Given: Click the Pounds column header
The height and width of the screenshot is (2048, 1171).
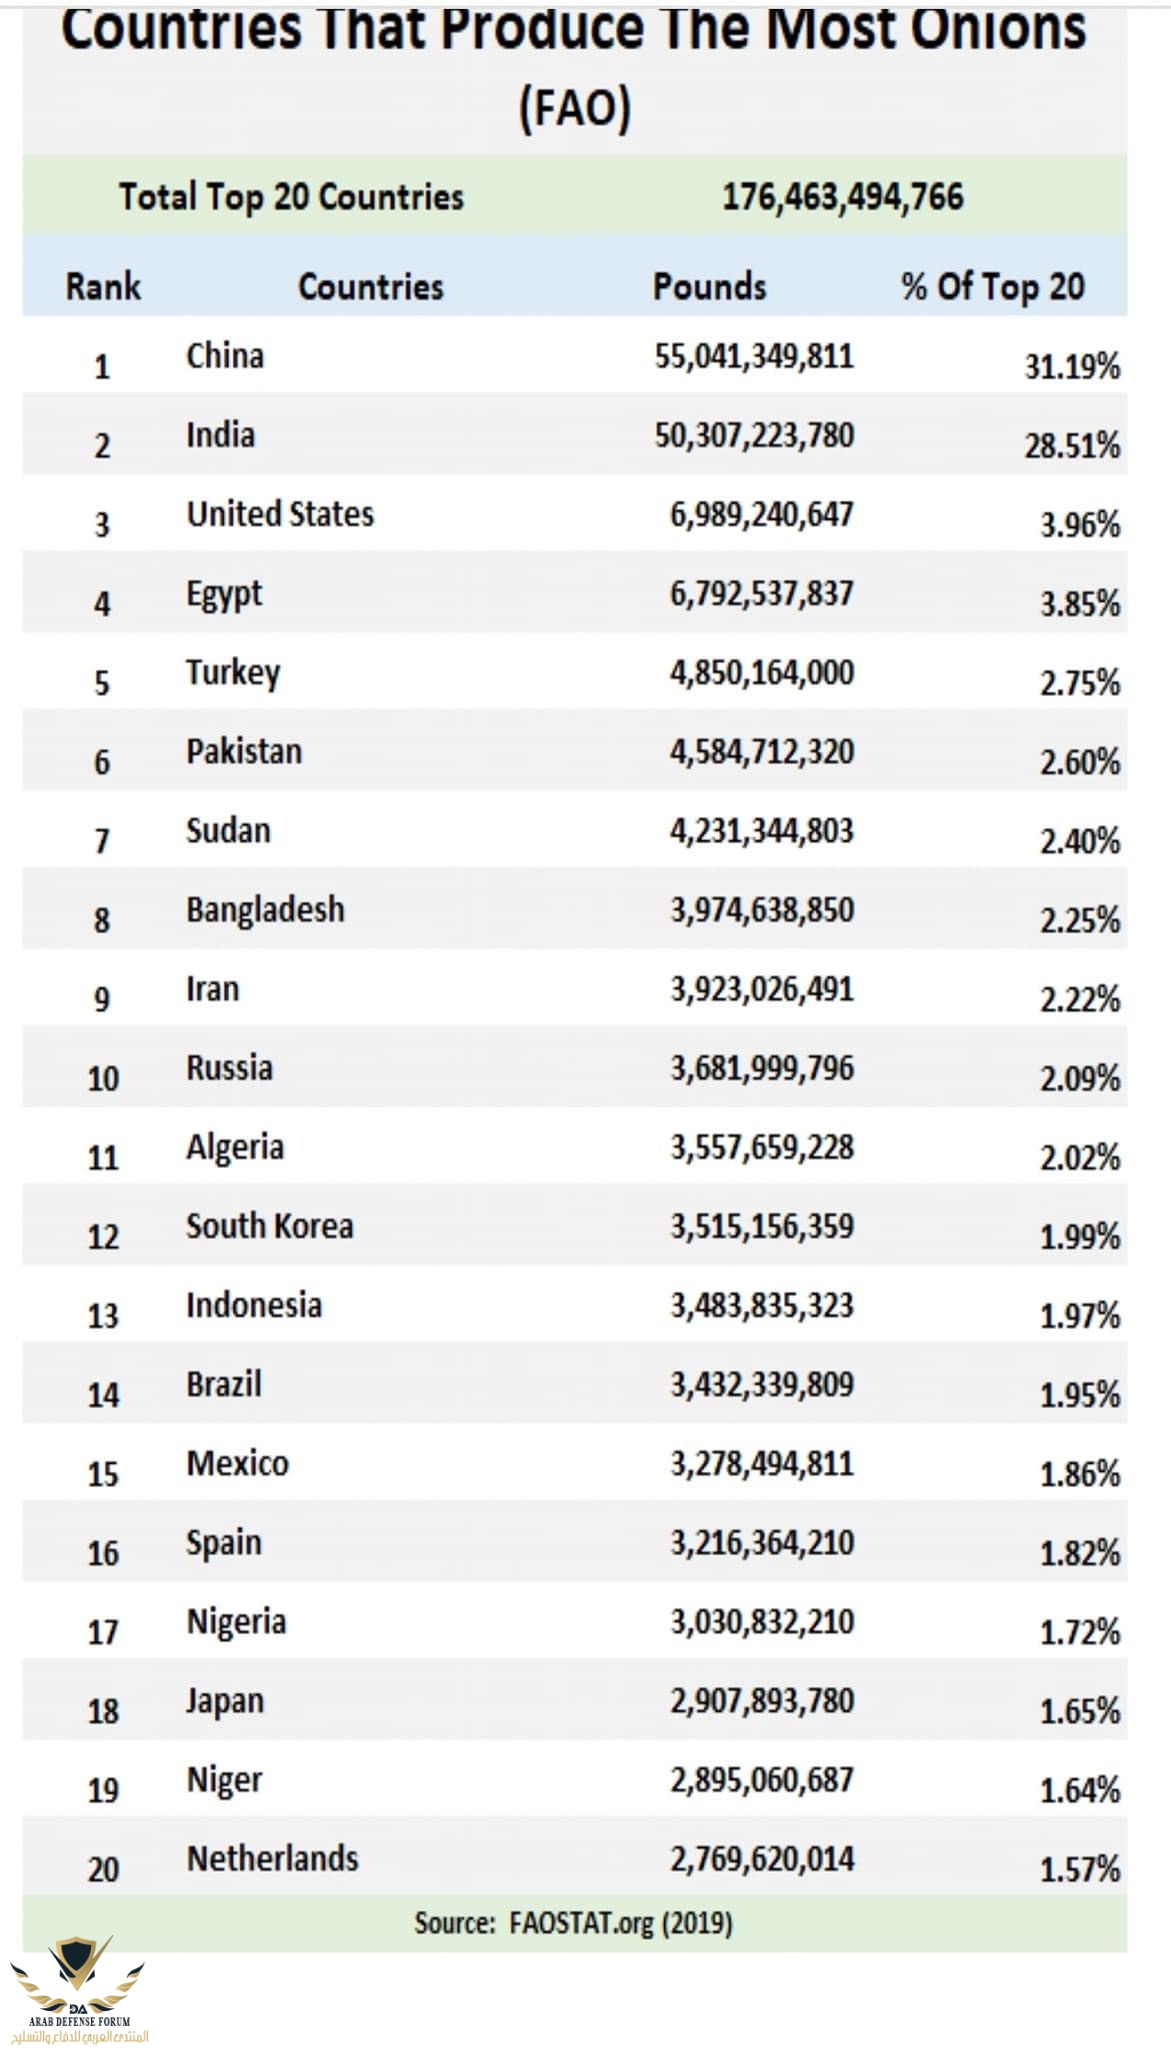Looking at the screenshot, I should [709, 287].
